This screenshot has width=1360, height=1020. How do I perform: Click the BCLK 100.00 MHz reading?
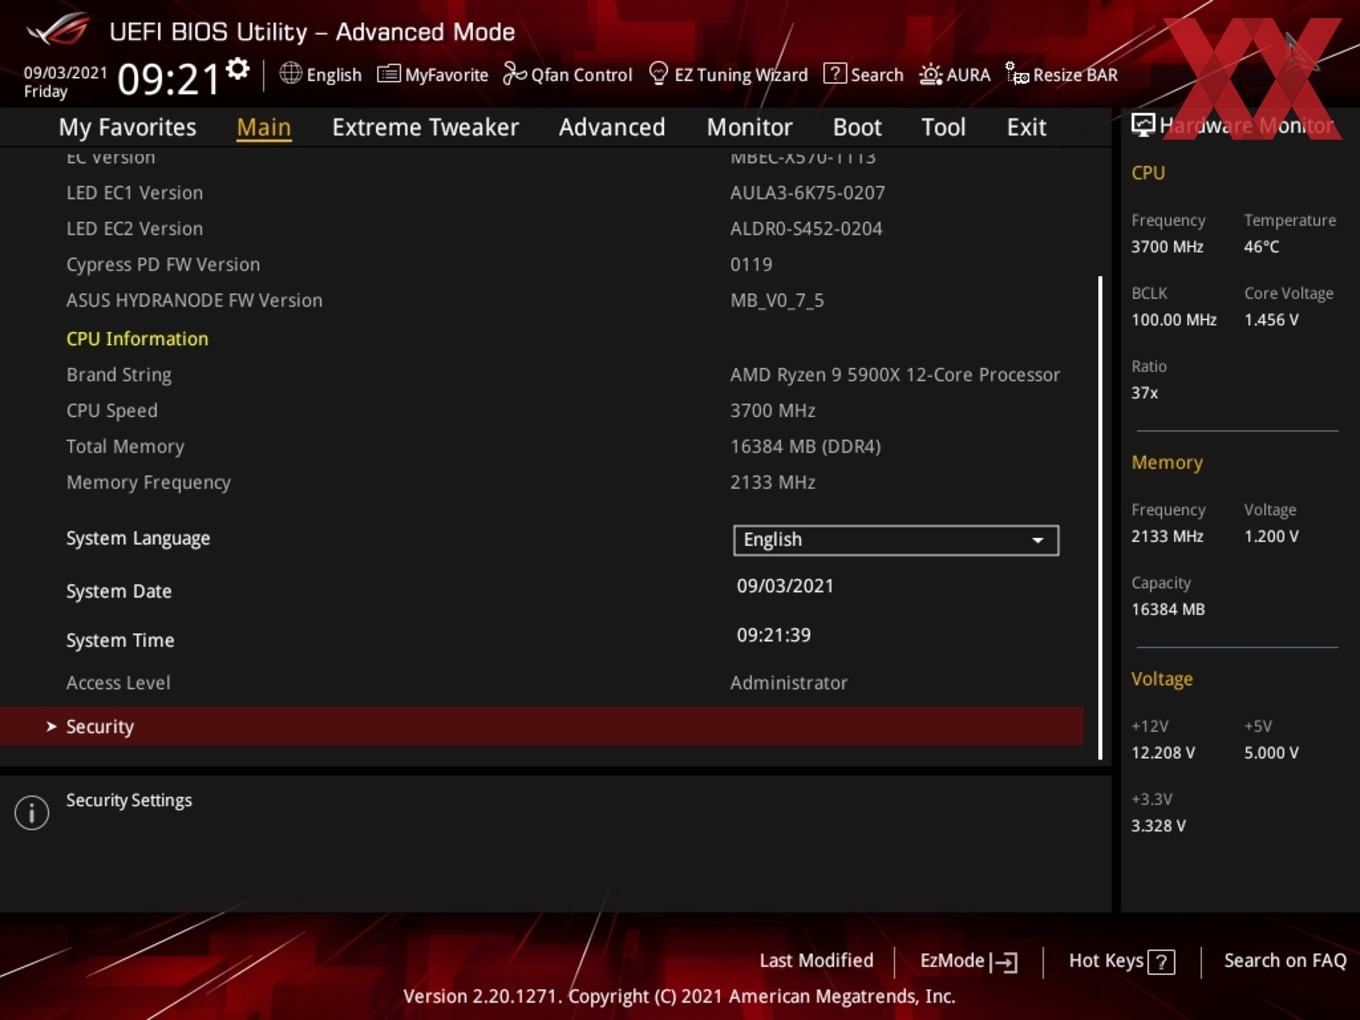click(x=1174, y=320)
